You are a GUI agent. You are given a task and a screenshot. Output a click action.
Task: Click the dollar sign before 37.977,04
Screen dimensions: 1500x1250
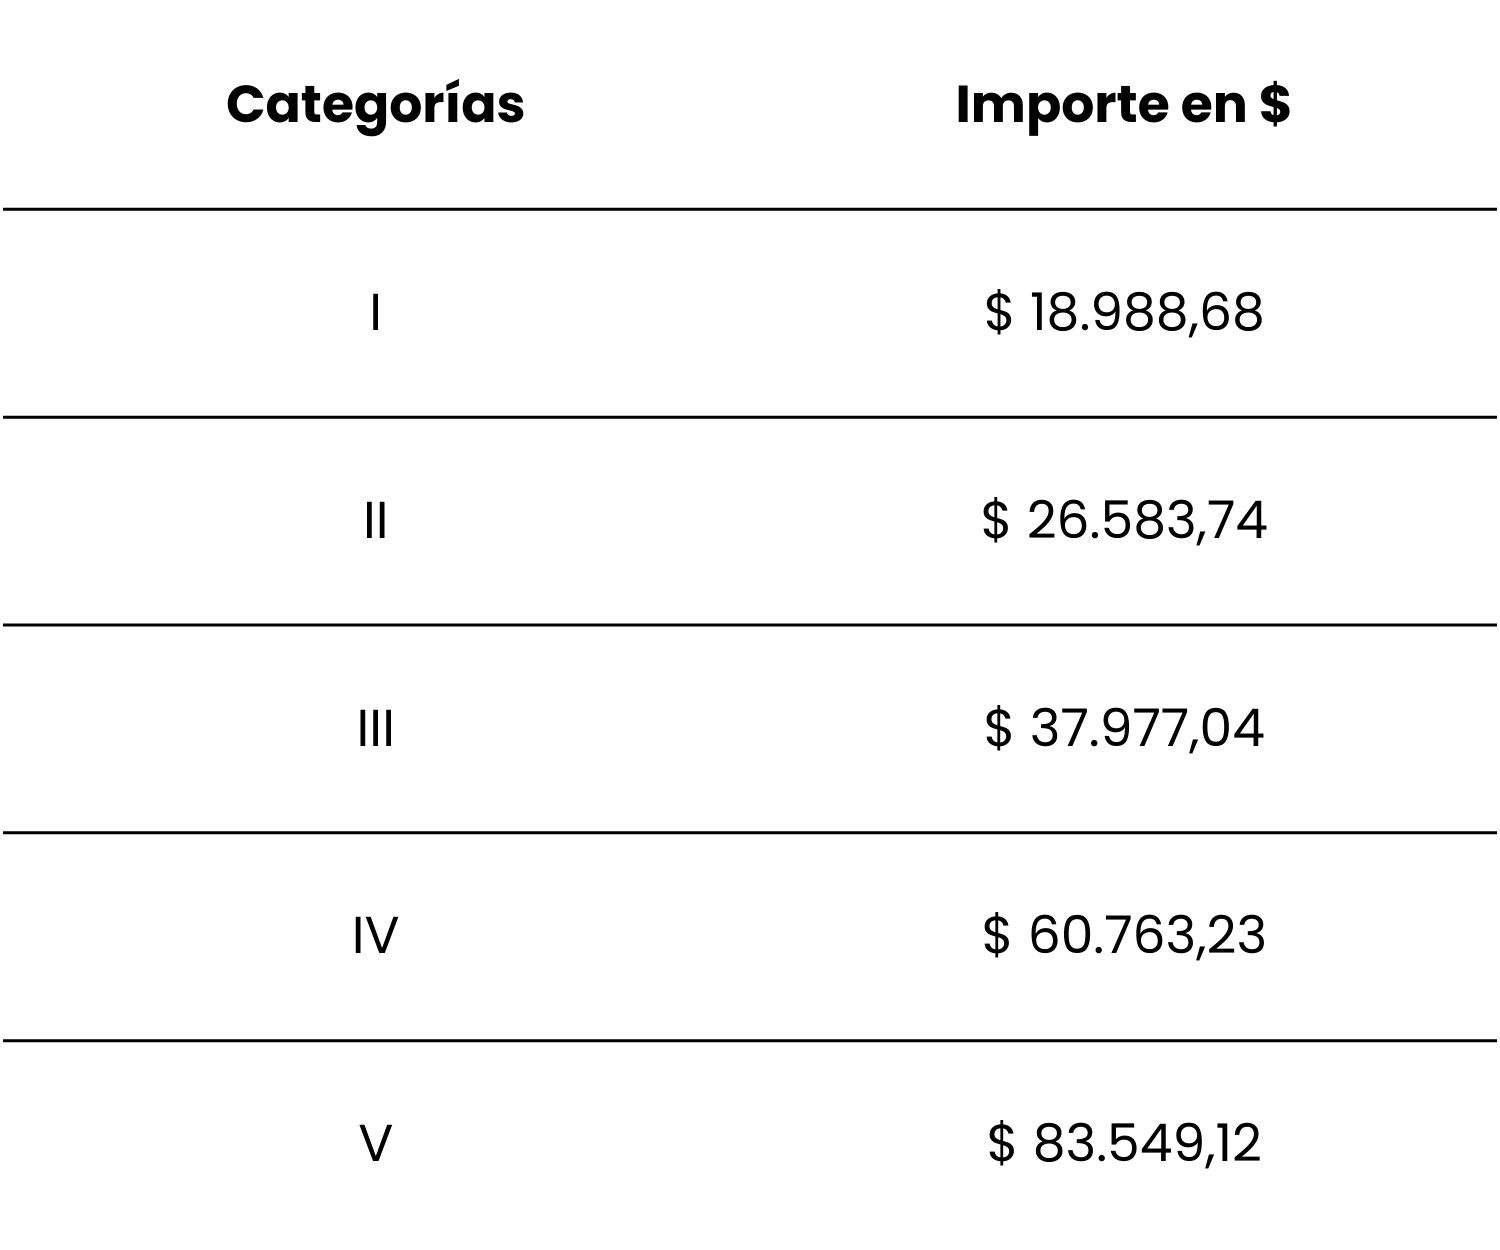click(x=998, y=727)
